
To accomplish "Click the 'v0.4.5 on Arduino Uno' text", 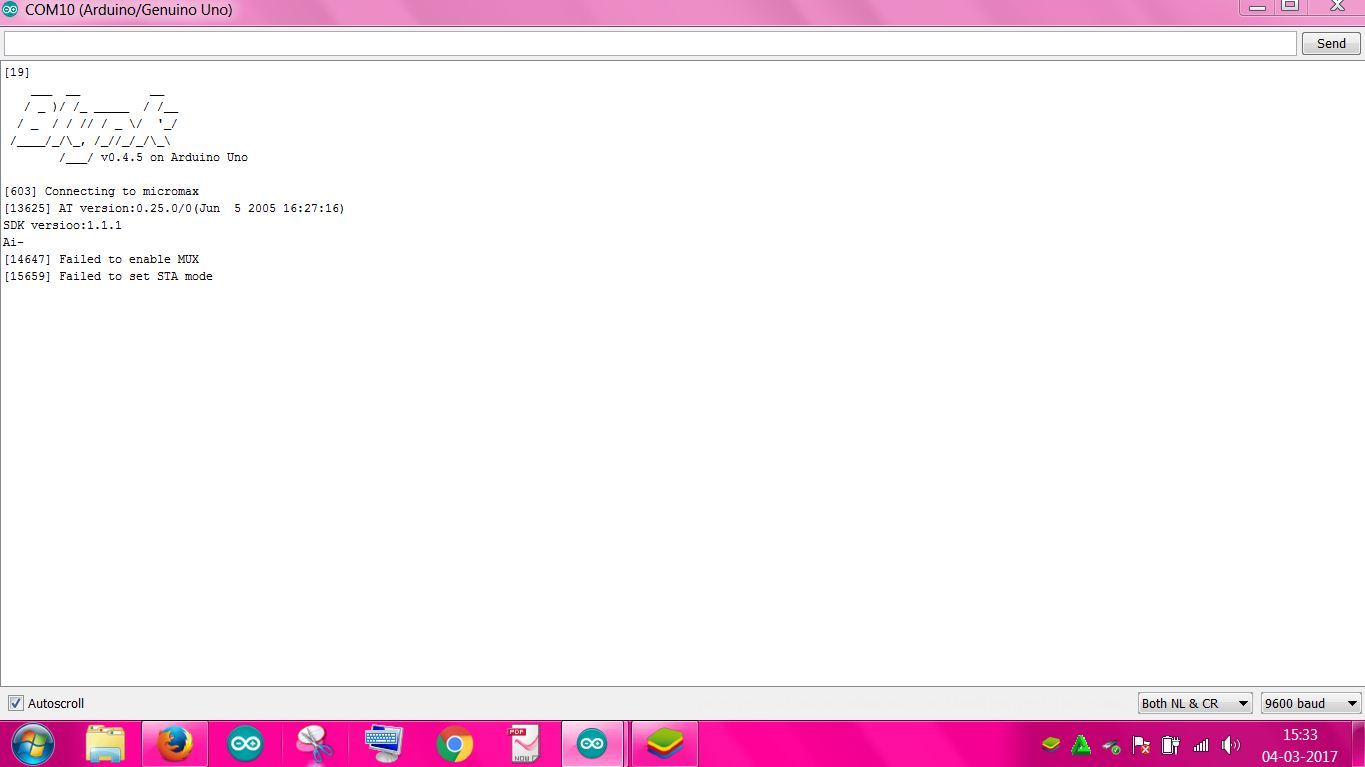I will click(x=174, y=157).
